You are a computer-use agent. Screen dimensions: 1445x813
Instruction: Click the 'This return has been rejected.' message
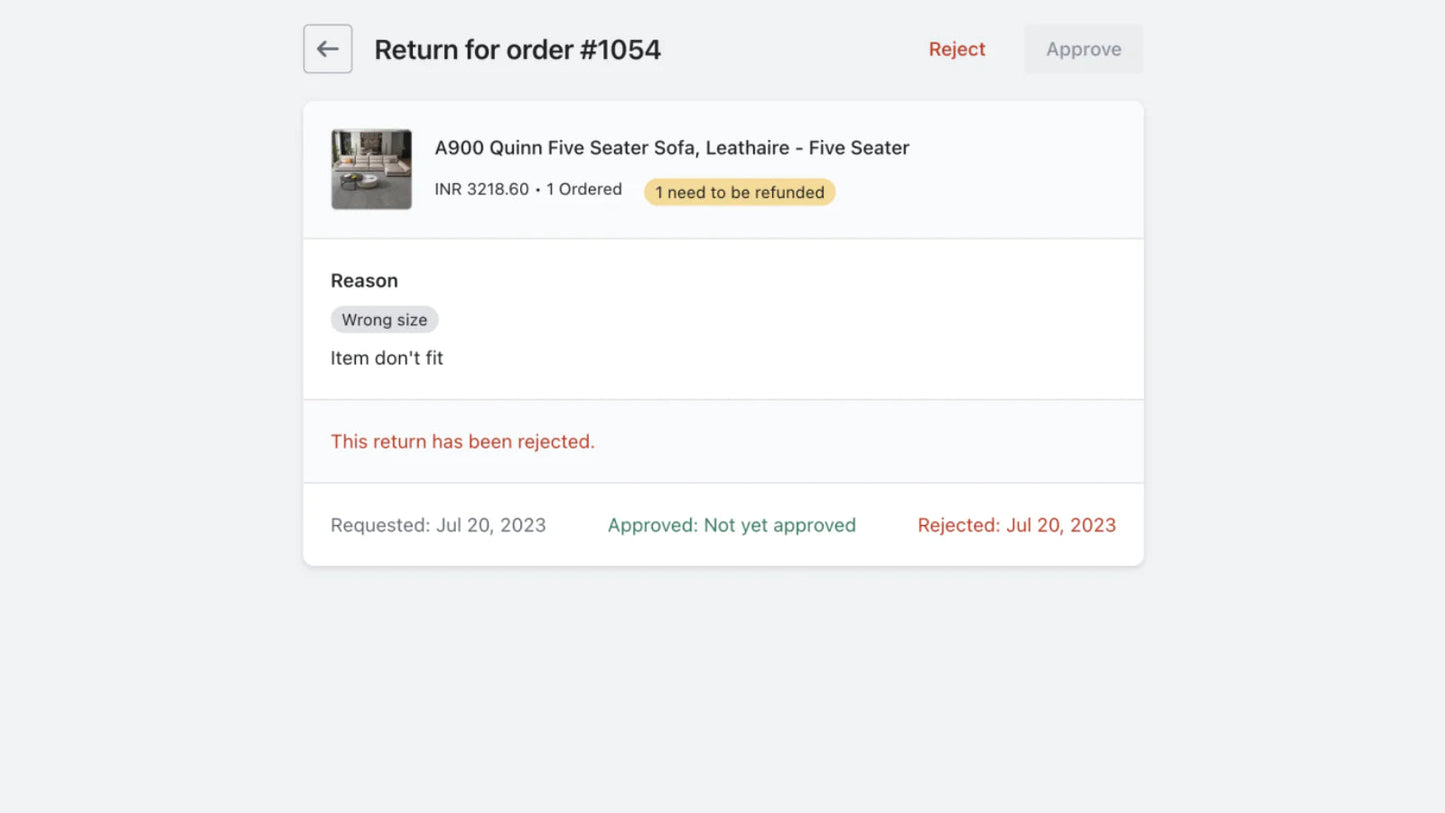[462, 442]
